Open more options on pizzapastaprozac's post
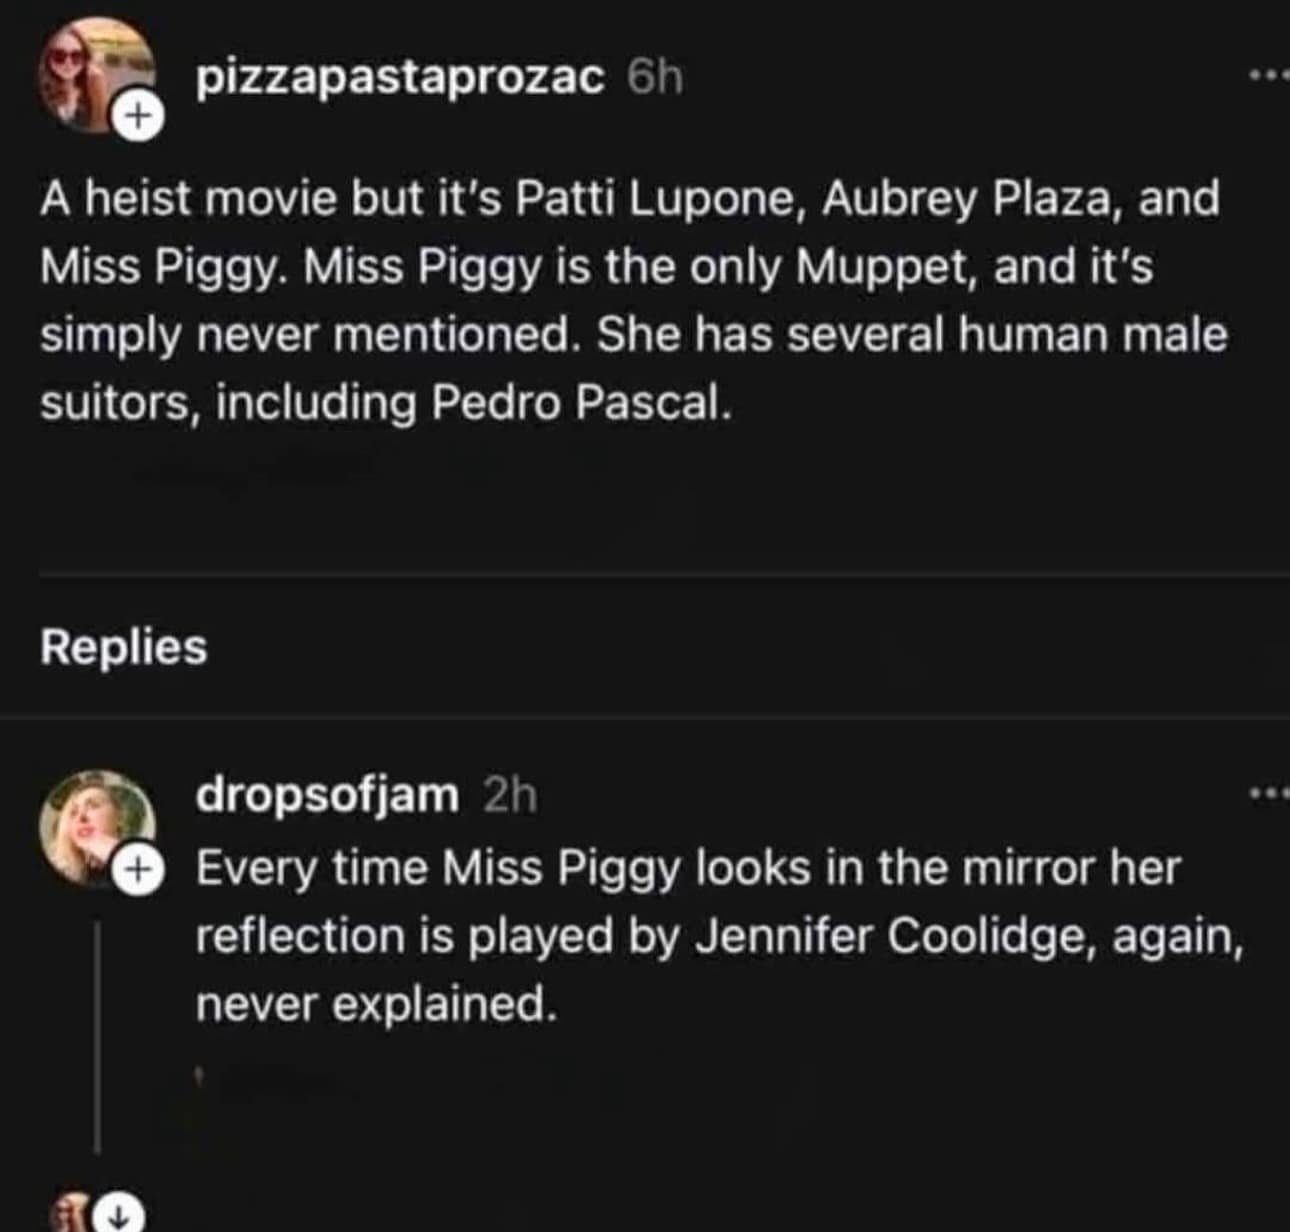 (1269, 74)
